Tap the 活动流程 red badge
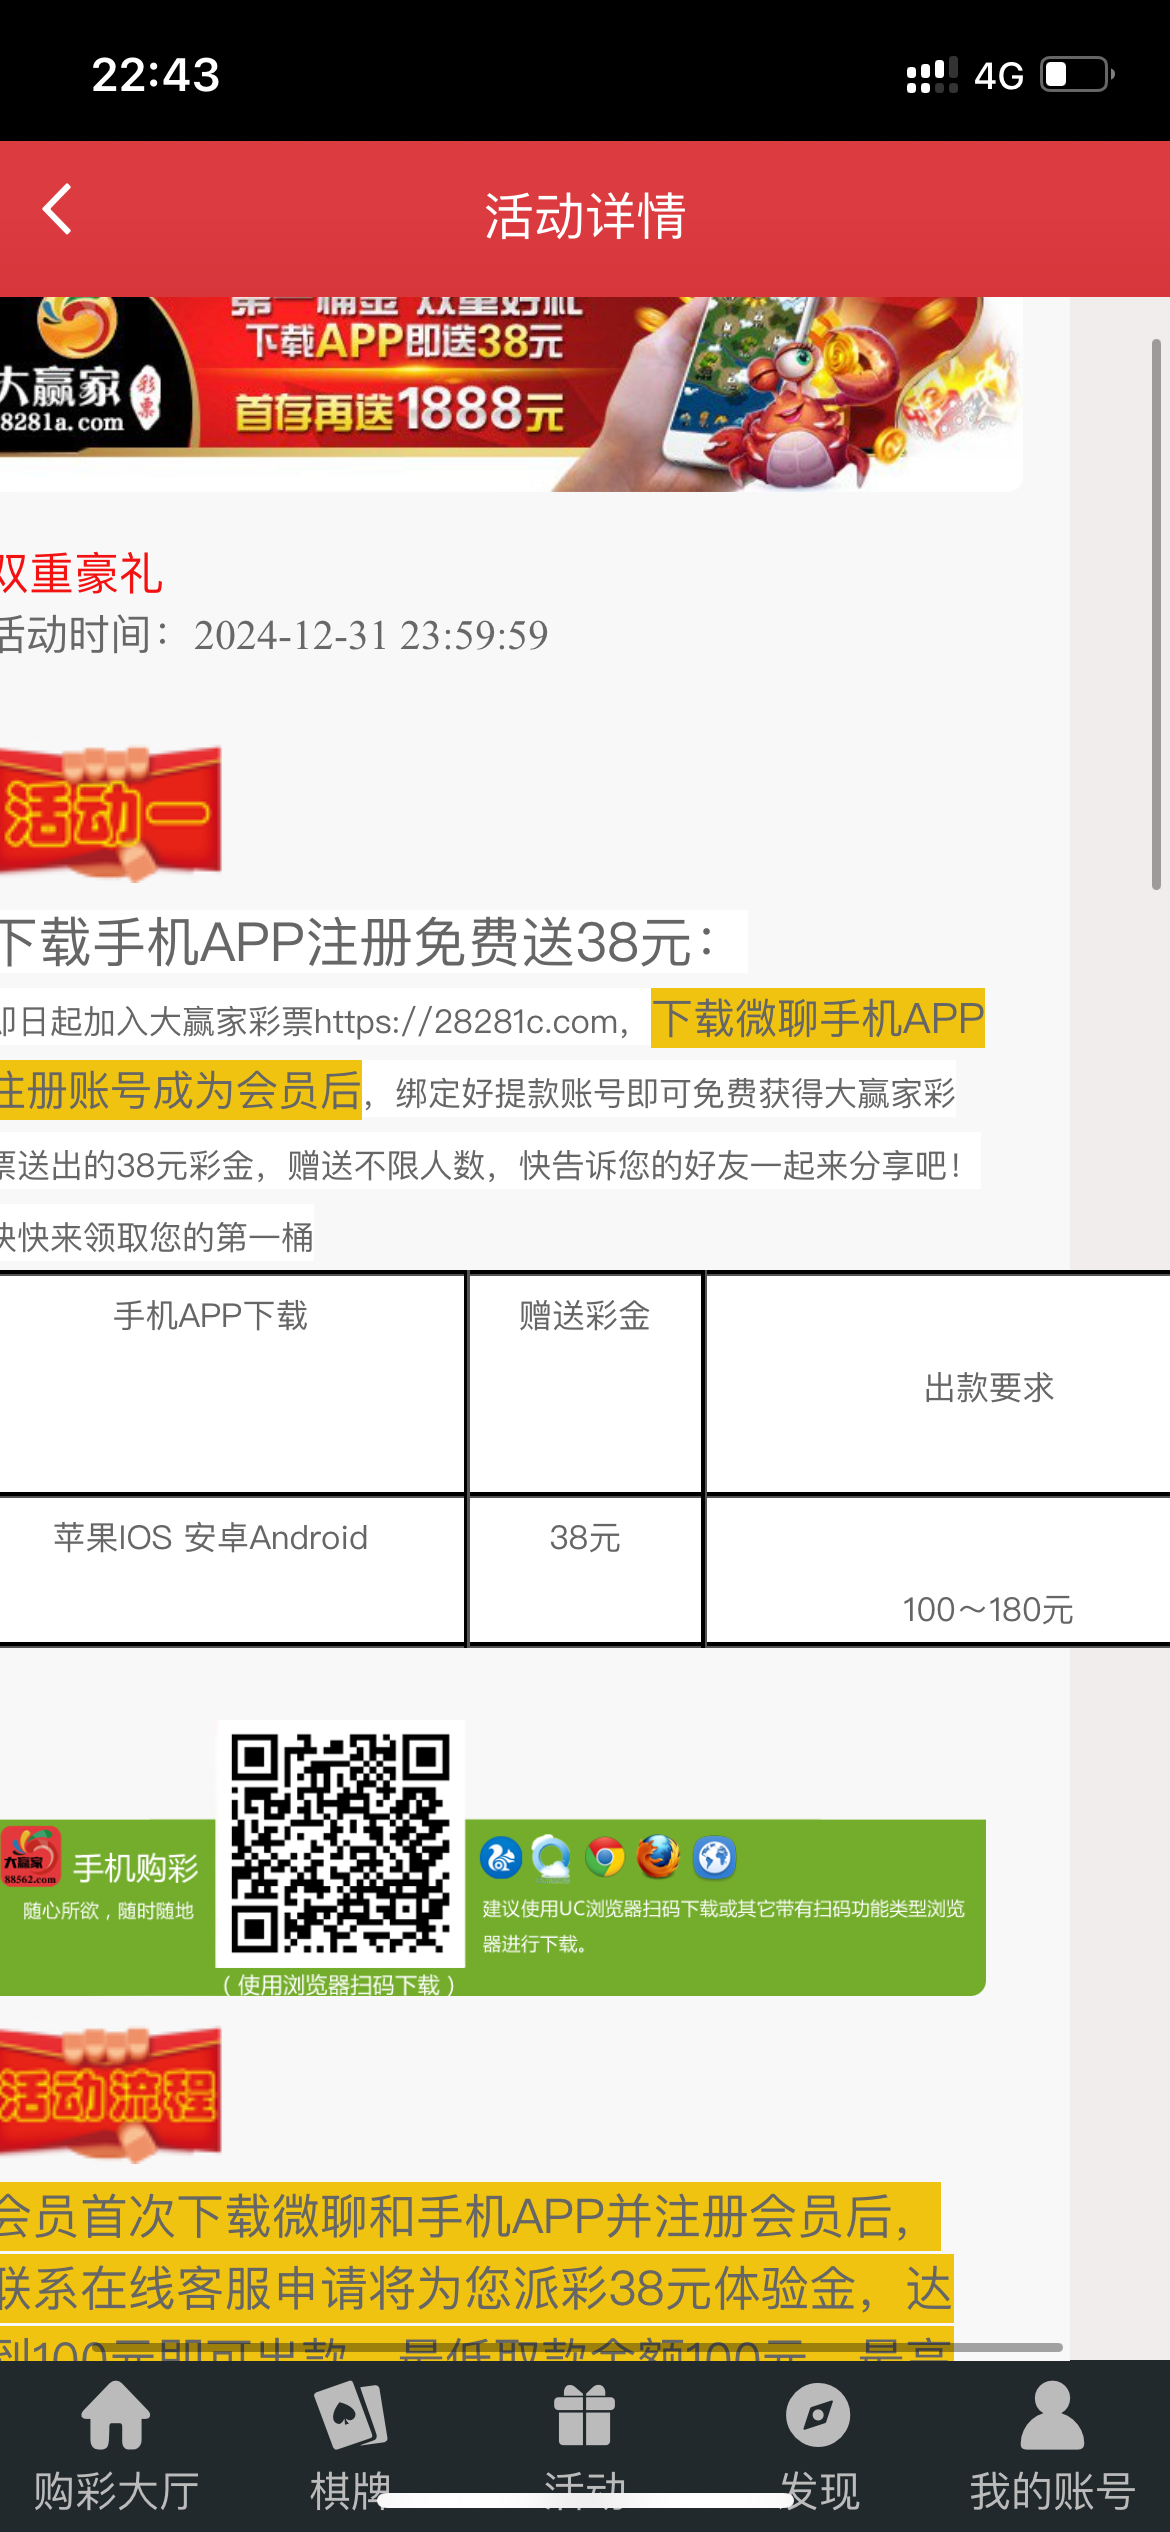Image resolution: width=1170 pixels, height=2532 pixels. tap(110, 2095)
